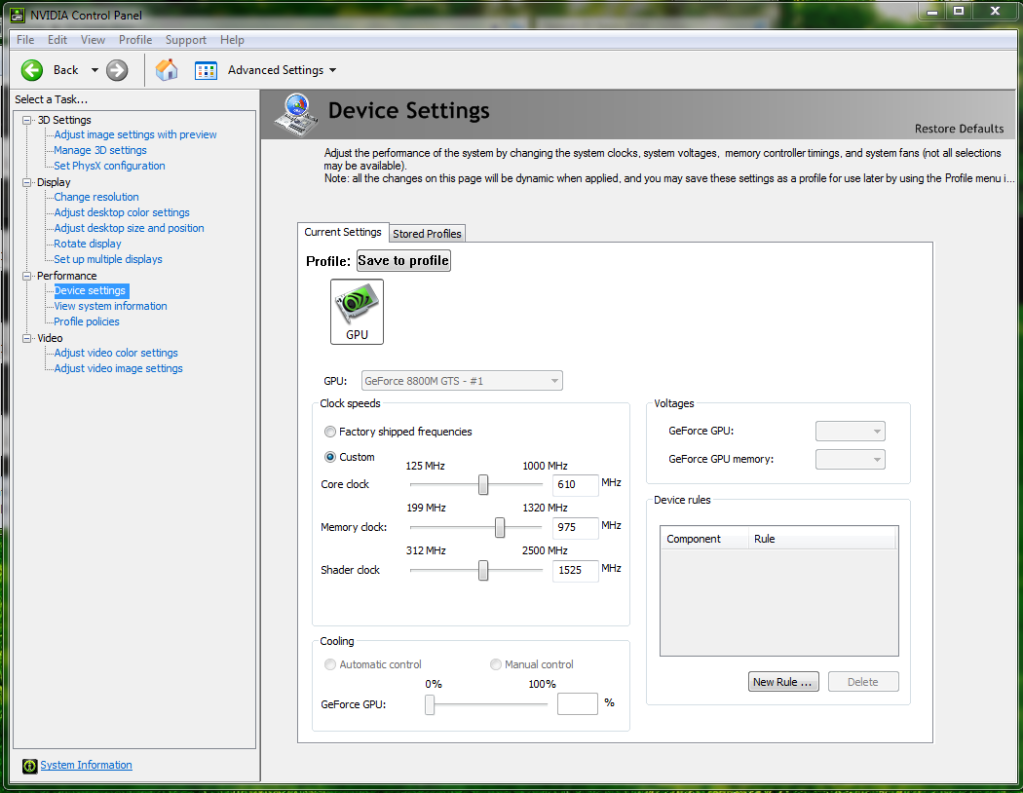Viewport: 1023px width, 793px height.
Task: Click the GeForce GPU cooling slider handle
Action: 430,705
